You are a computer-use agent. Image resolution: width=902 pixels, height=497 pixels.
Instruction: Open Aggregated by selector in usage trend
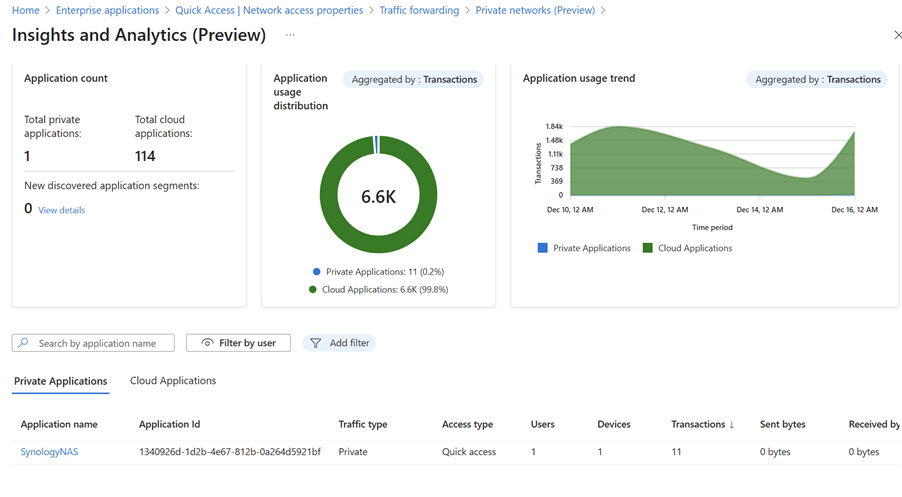coord(817,79)
